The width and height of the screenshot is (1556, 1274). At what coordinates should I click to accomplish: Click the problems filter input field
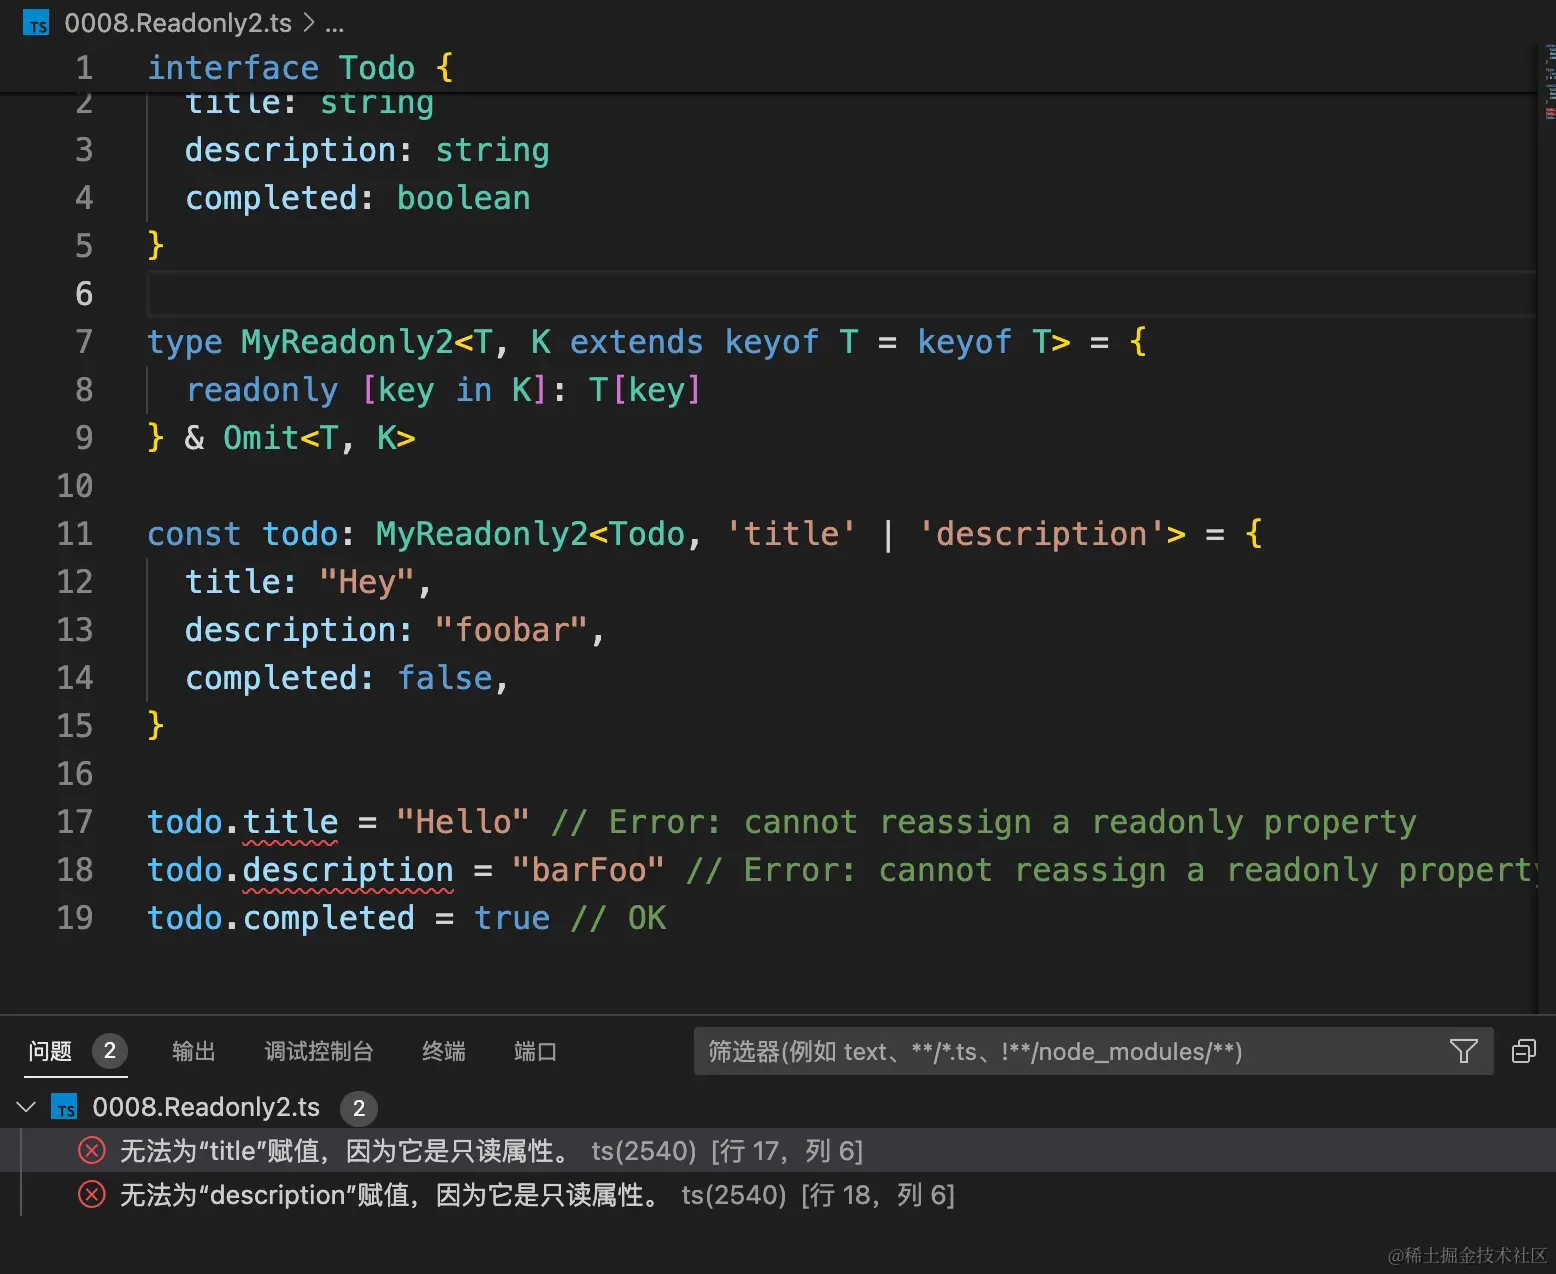1093,1051
